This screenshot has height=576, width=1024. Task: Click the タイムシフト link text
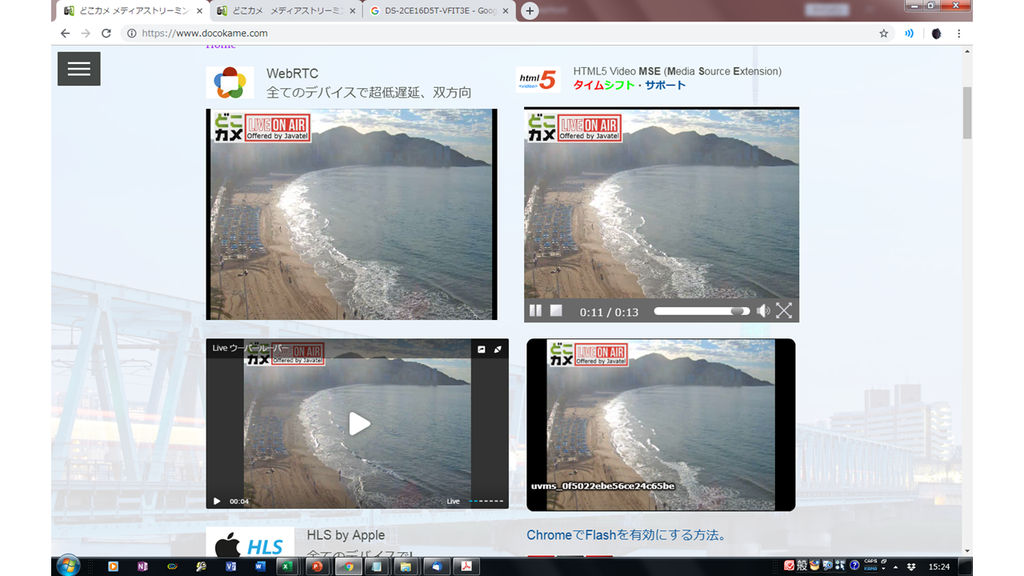click(x=604, y=85)
